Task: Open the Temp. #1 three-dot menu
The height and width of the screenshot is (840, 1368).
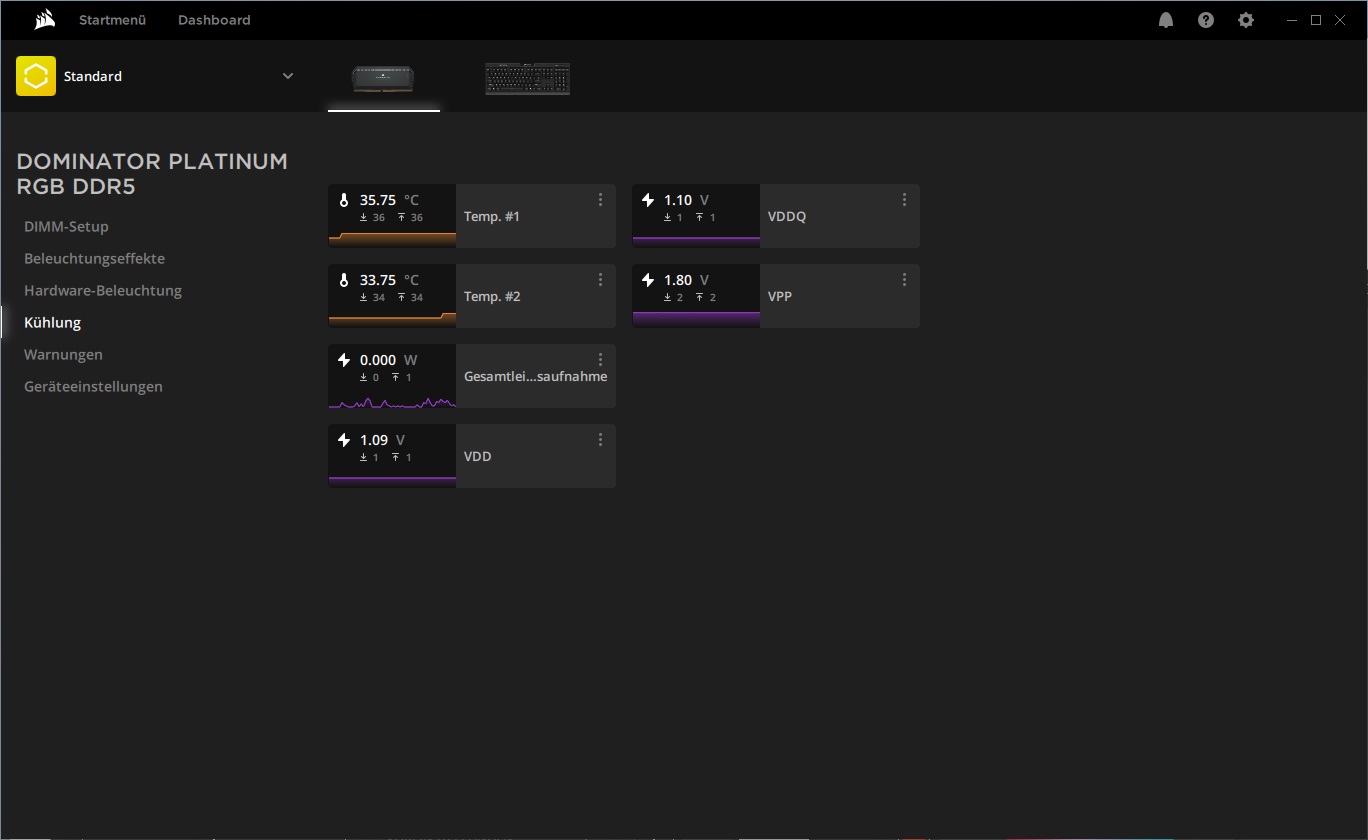Action: 600,200
